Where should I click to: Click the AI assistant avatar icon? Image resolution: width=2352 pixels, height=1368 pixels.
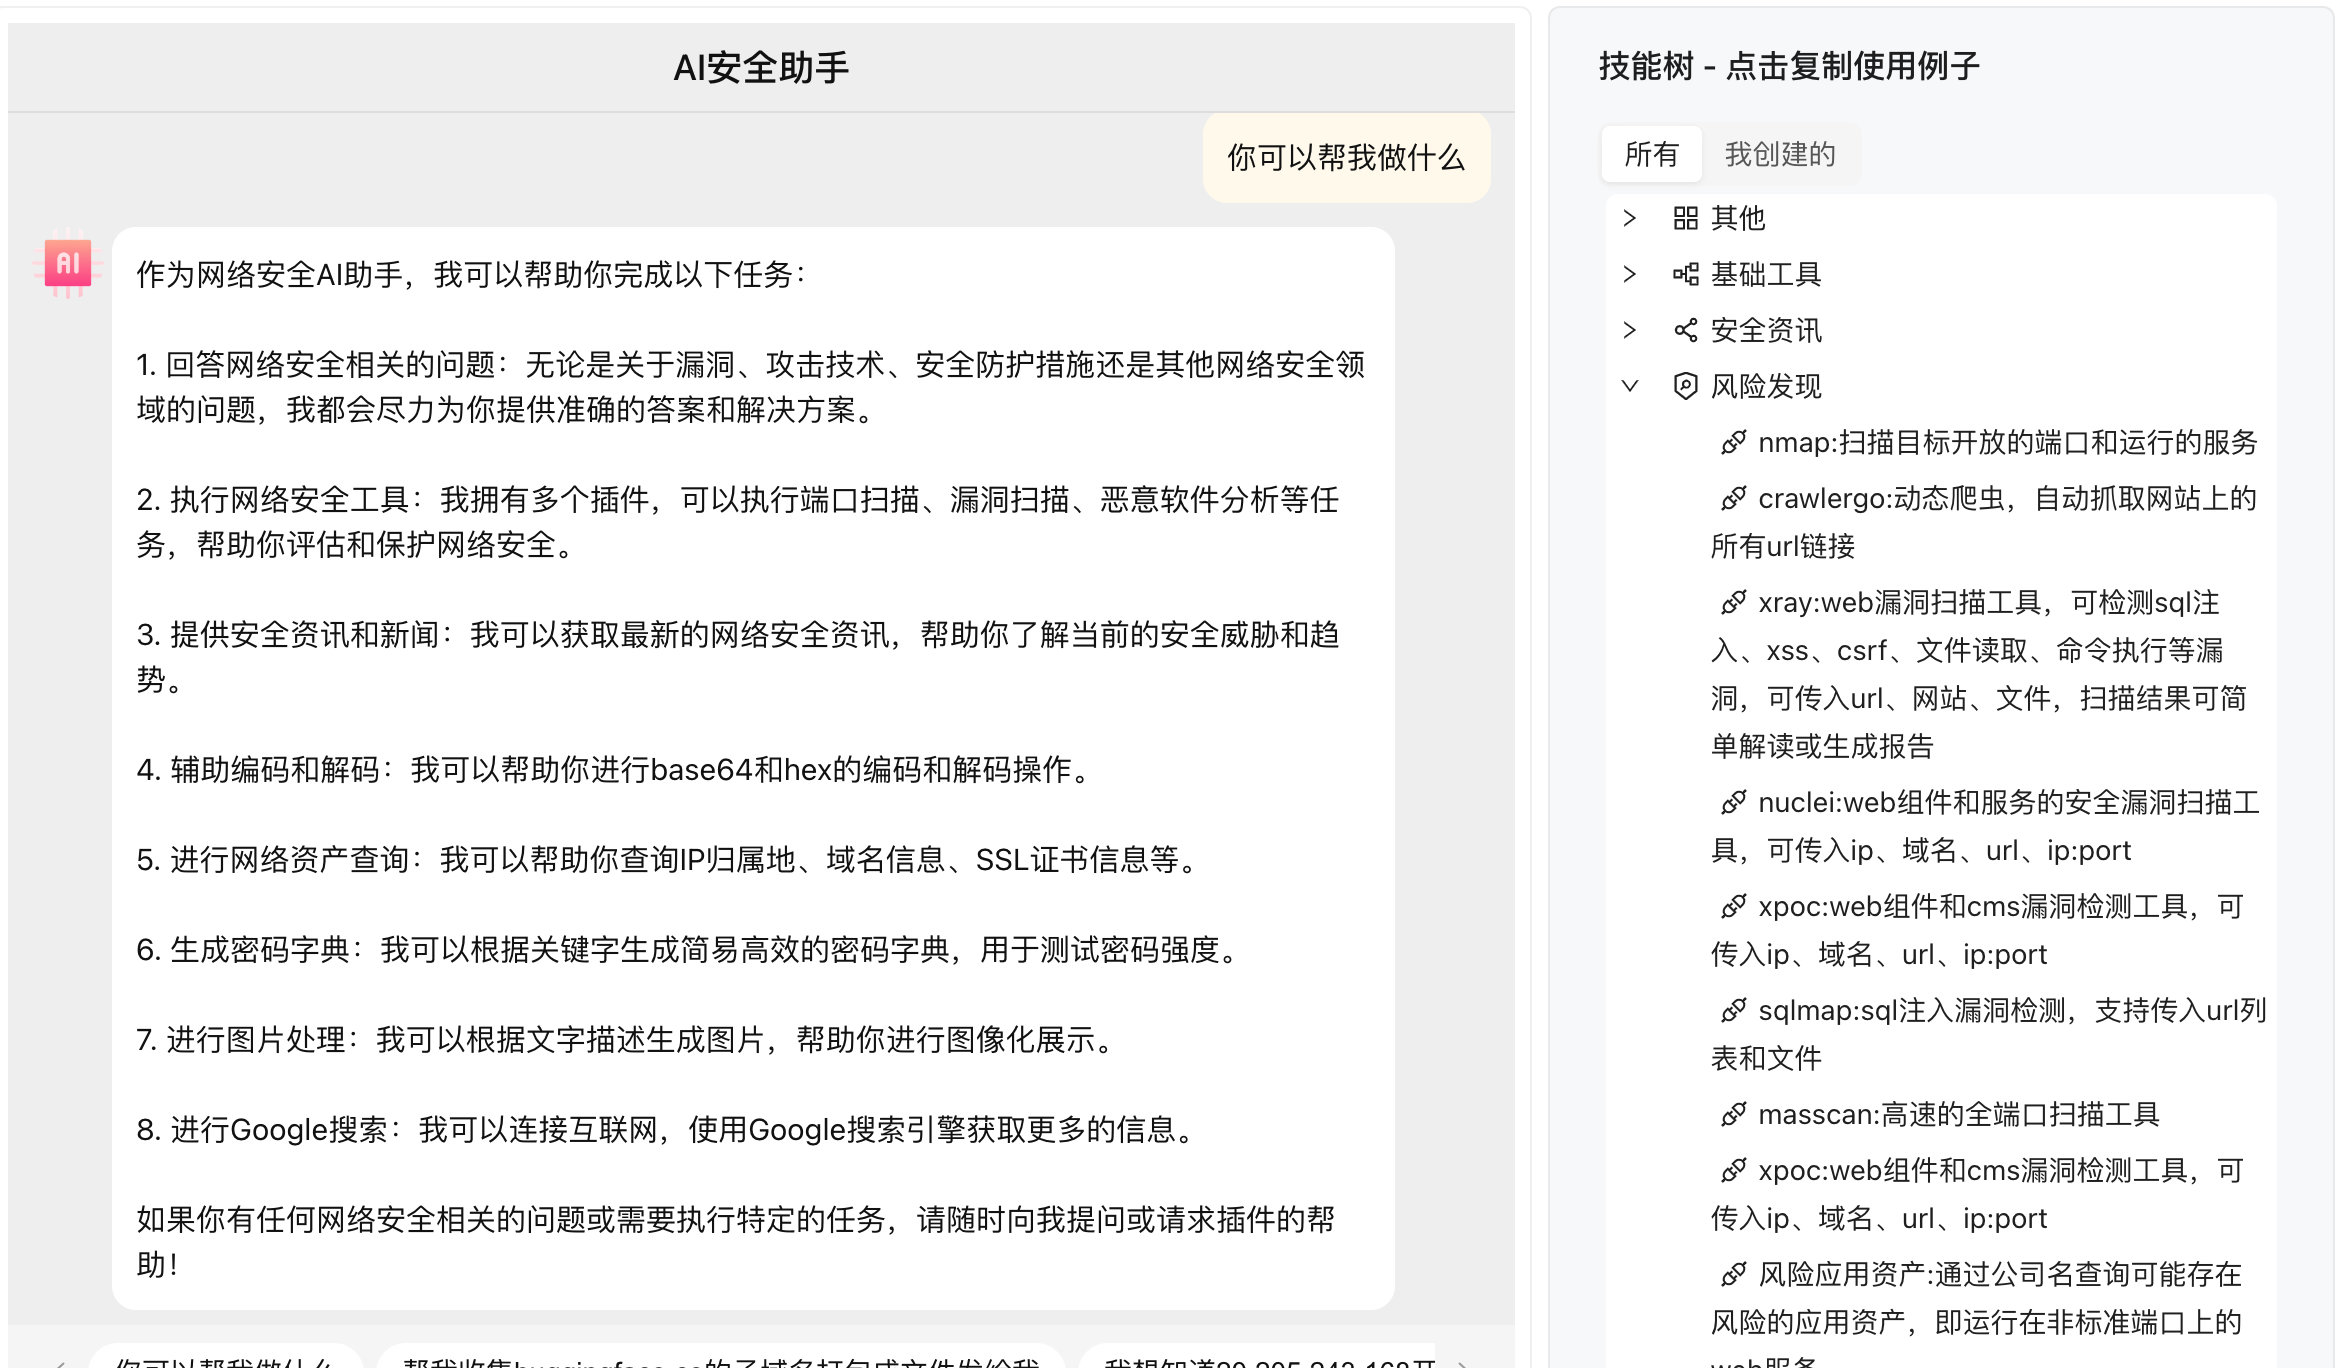68,263
